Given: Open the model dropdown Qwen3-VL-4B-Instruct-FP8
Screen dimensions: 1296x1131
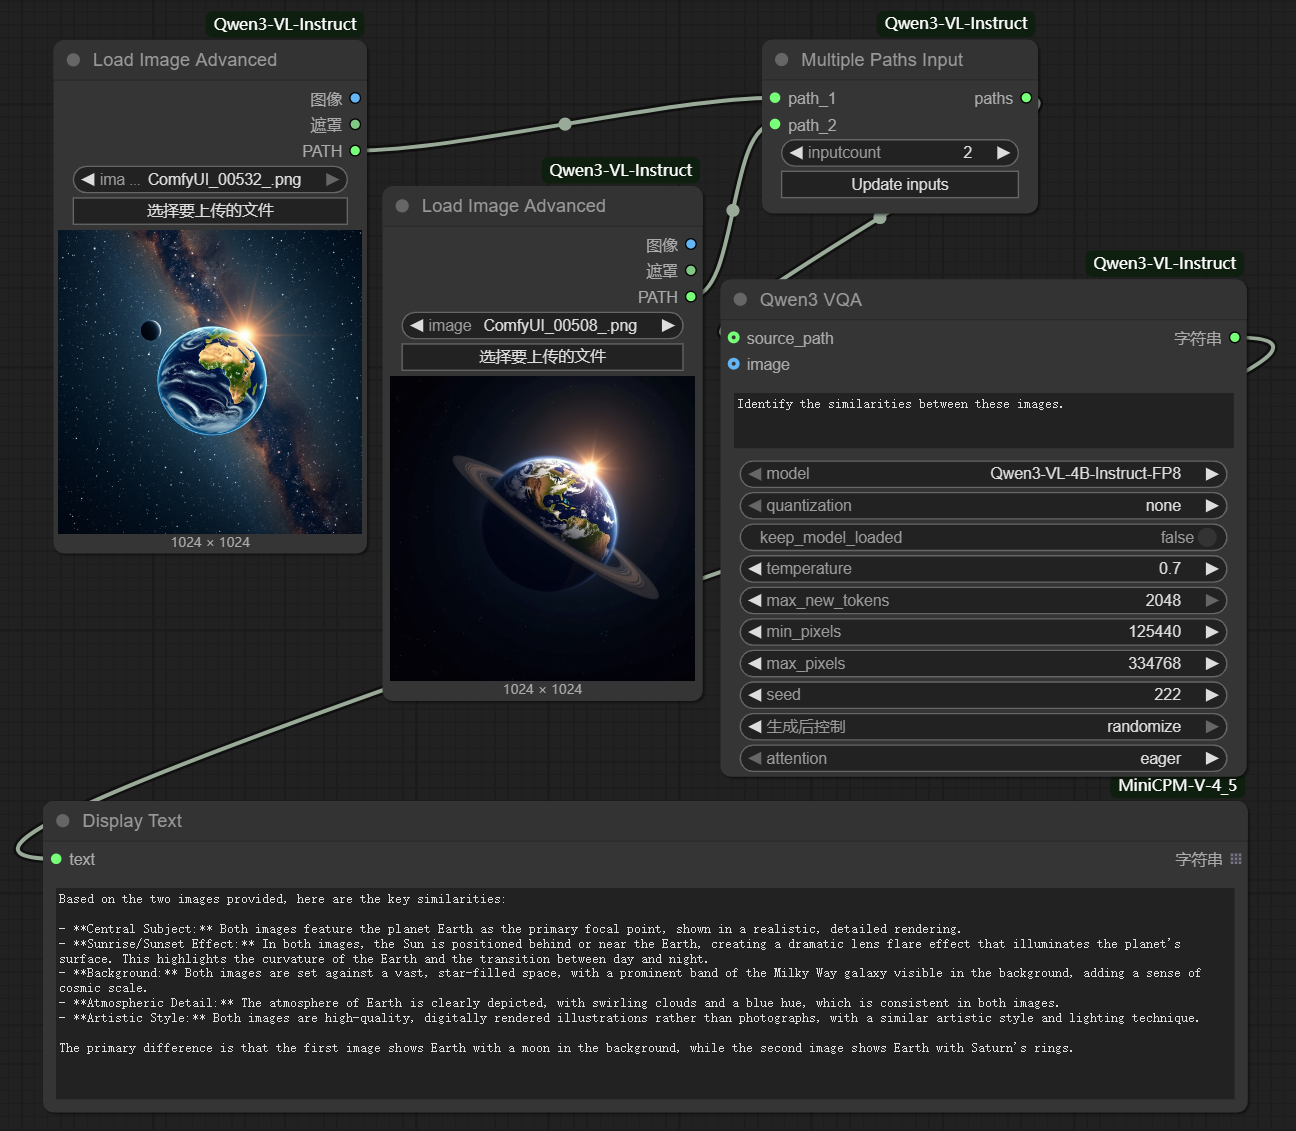Looking at the screenshot, I should point(983,474).
